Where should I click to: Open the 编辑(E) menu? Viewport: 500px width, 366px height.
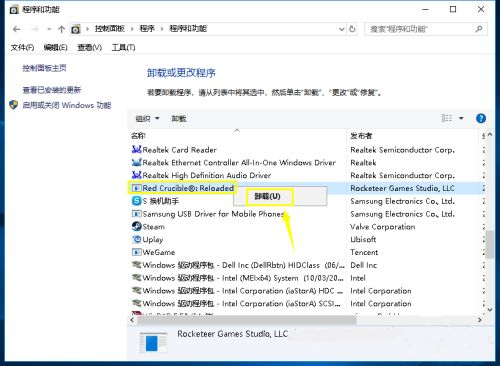(x=55, y=47)
